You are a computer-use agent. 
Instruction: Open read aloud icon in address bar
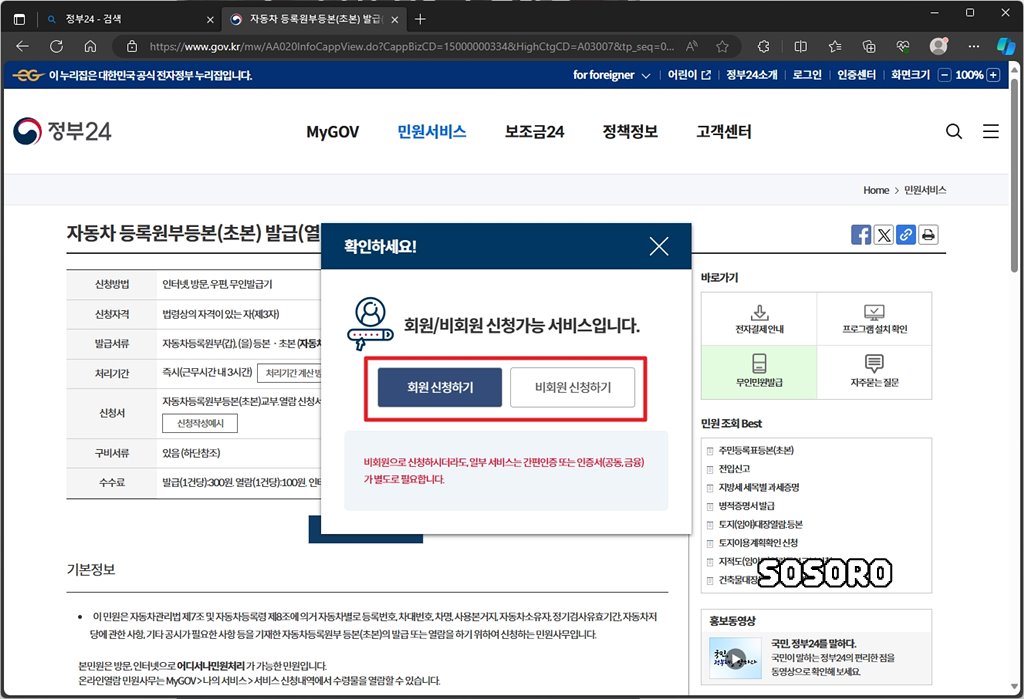point(692,46)
